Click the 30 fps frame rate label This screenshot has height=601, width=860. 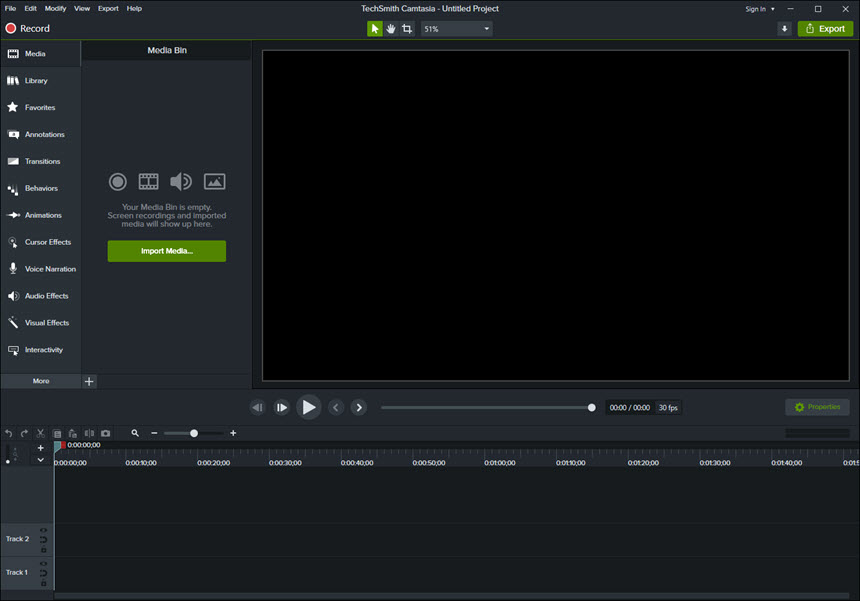tap(668, 407)
